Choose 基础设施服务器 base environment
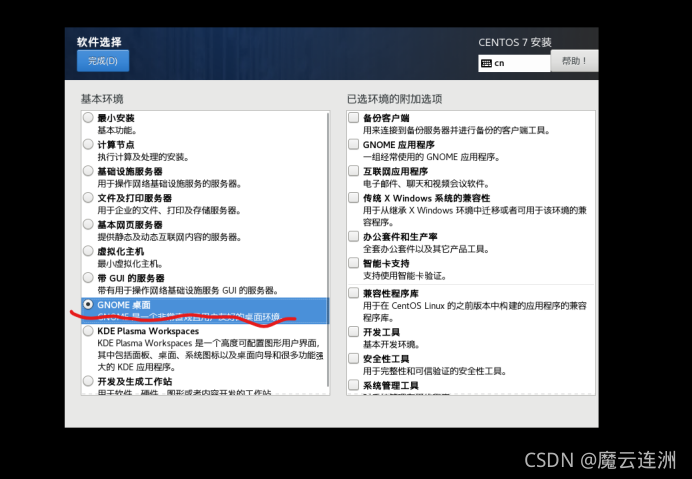Viewport: 692px width, 479px height. point(88,171)
